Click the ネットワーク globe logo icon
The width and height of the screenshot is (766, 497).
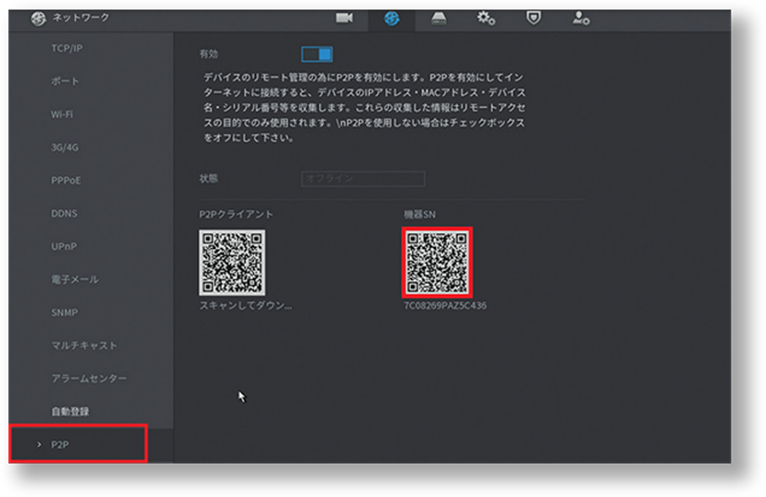click(38, 19)
